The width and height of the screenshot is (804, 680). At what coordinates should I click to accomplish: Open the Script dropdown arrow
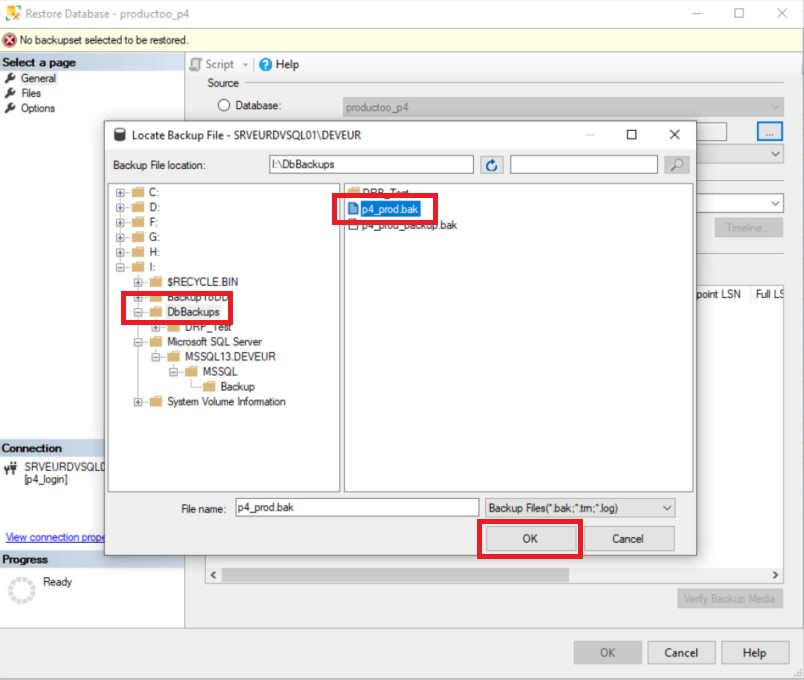[246, 64]
